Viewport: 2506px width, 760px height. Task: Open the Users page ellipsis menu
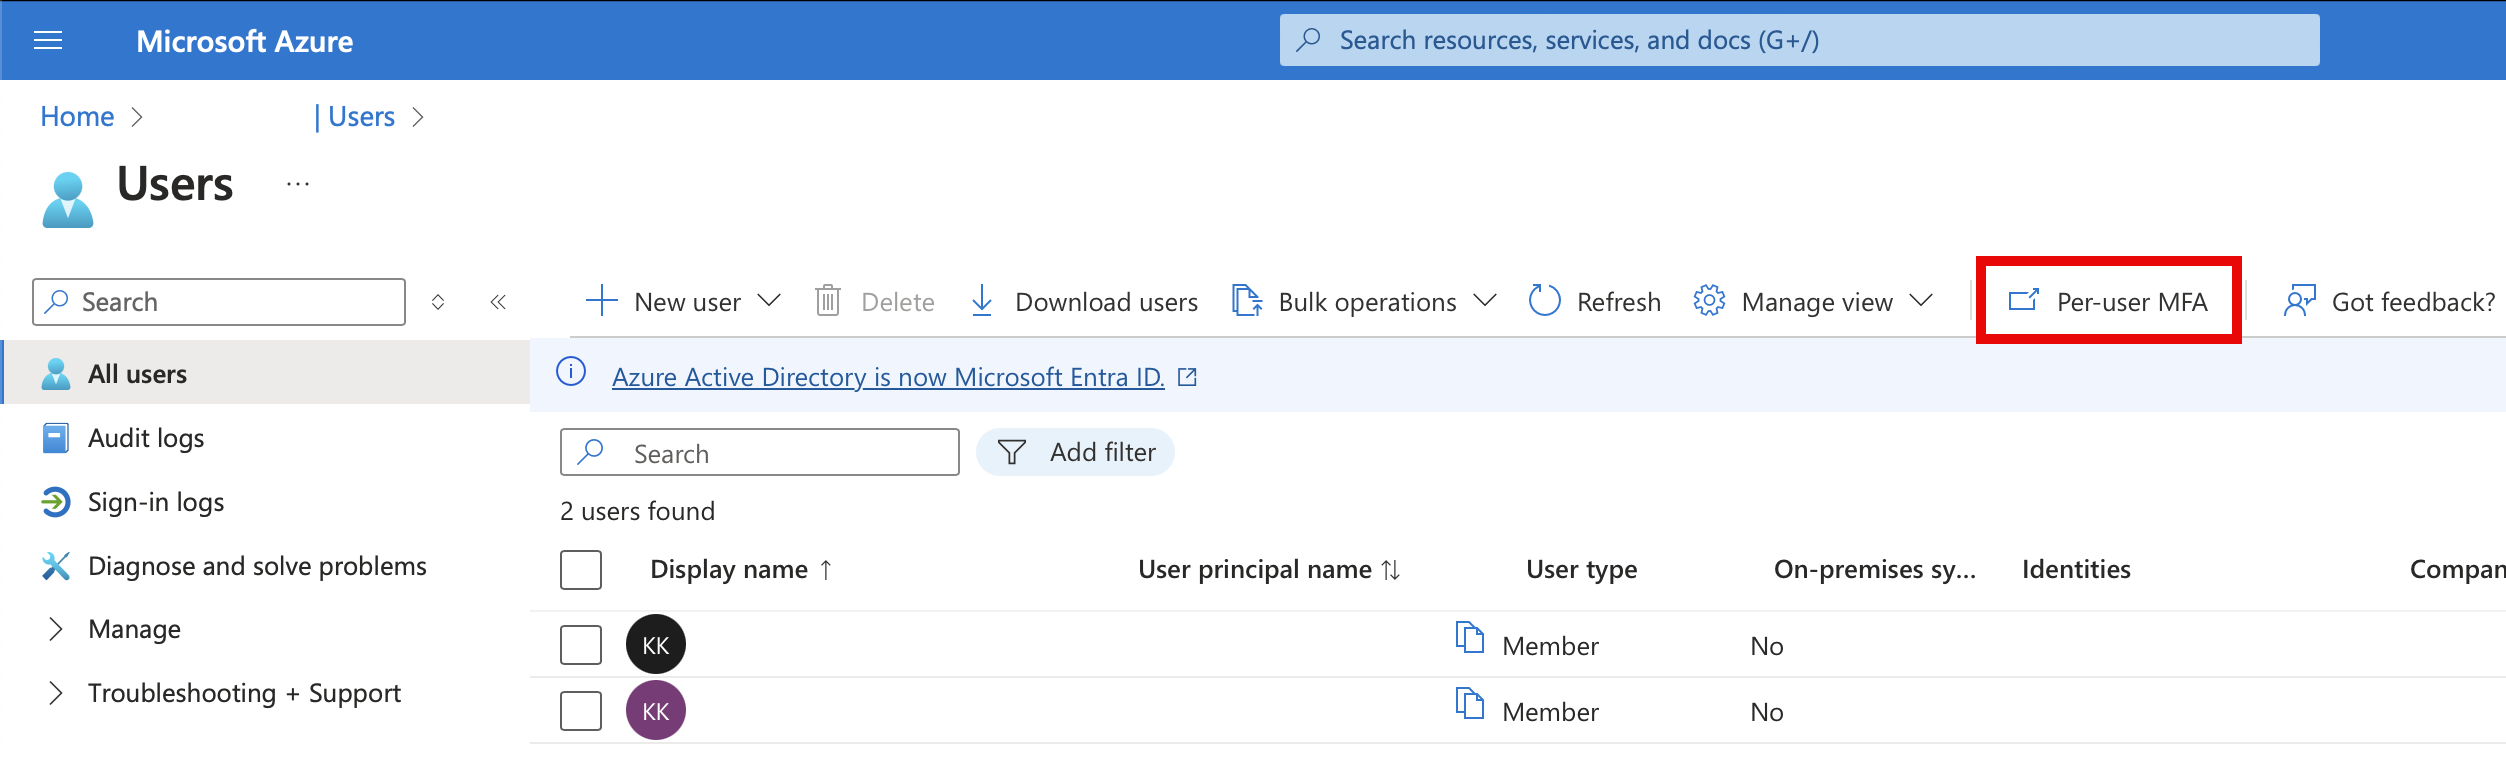point(298,184)
